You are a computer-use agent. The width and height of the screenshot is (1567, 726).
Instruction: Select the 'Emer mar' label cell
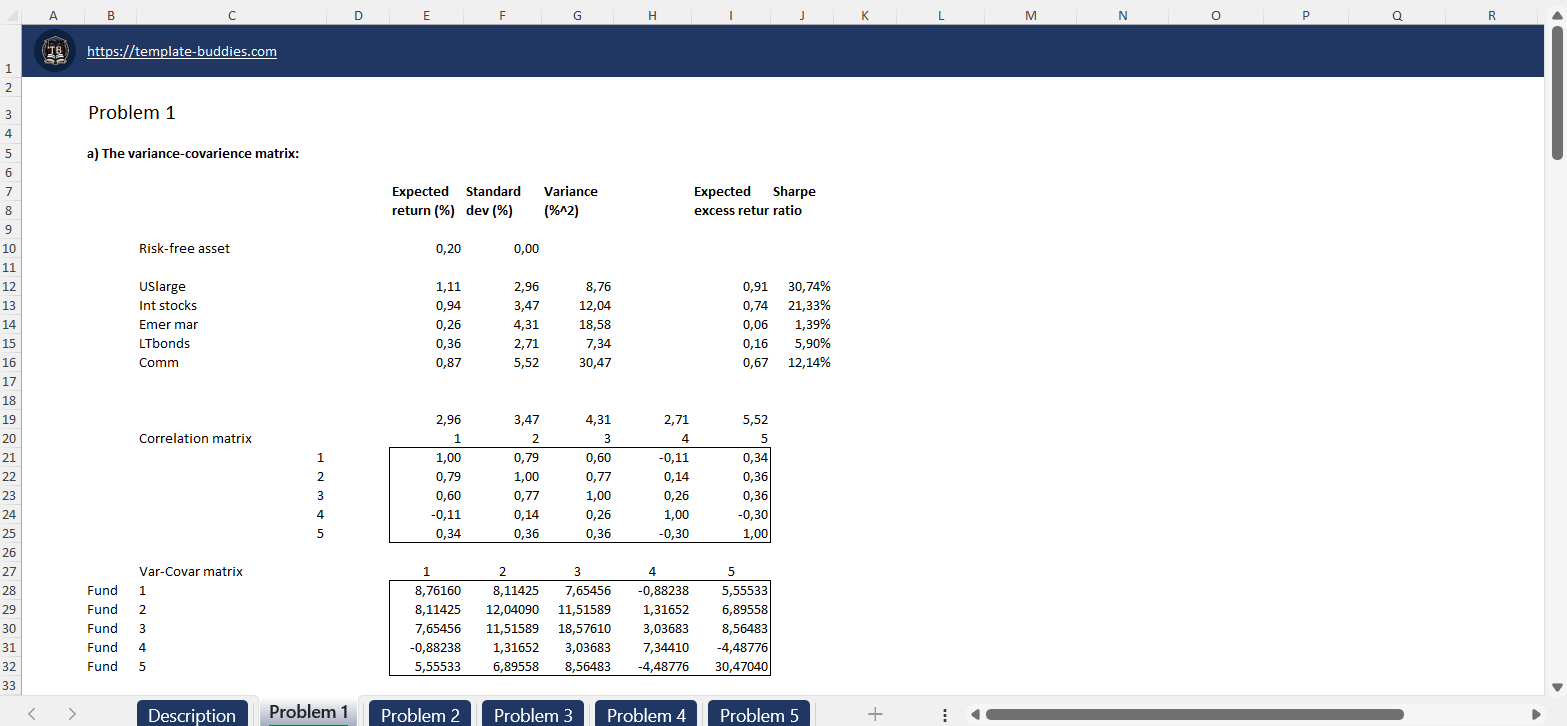[x=168, y=325]
